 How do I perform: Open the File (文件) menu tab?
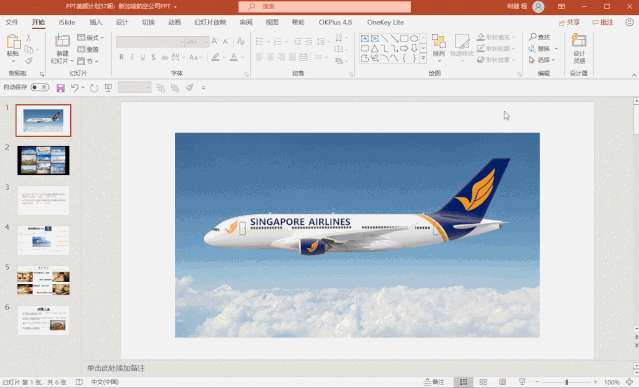11,22
